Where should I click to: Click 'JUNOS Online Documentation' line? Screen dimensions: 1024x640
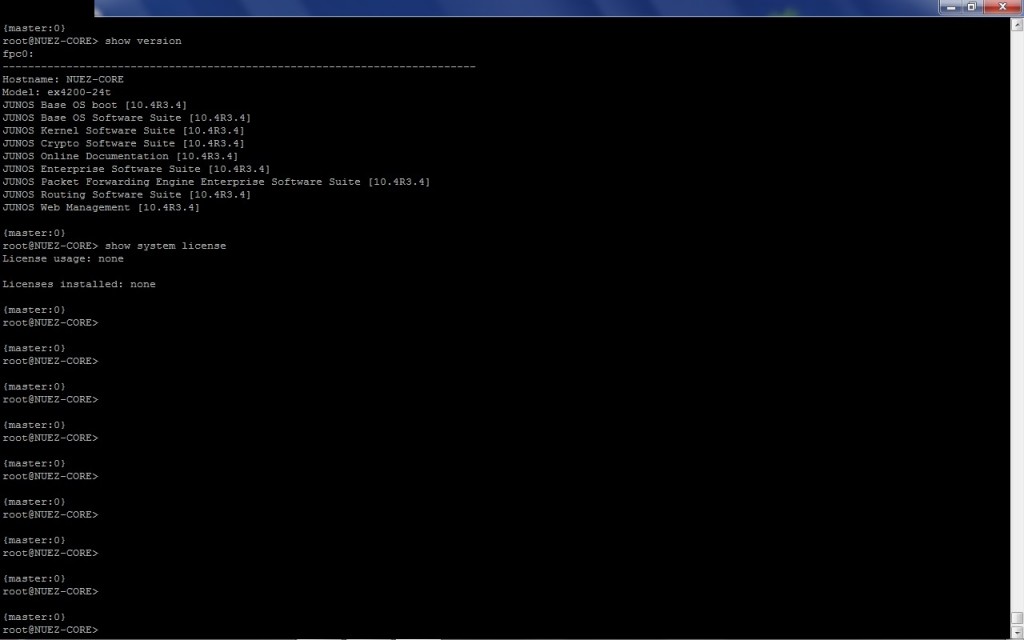point(120,156)
